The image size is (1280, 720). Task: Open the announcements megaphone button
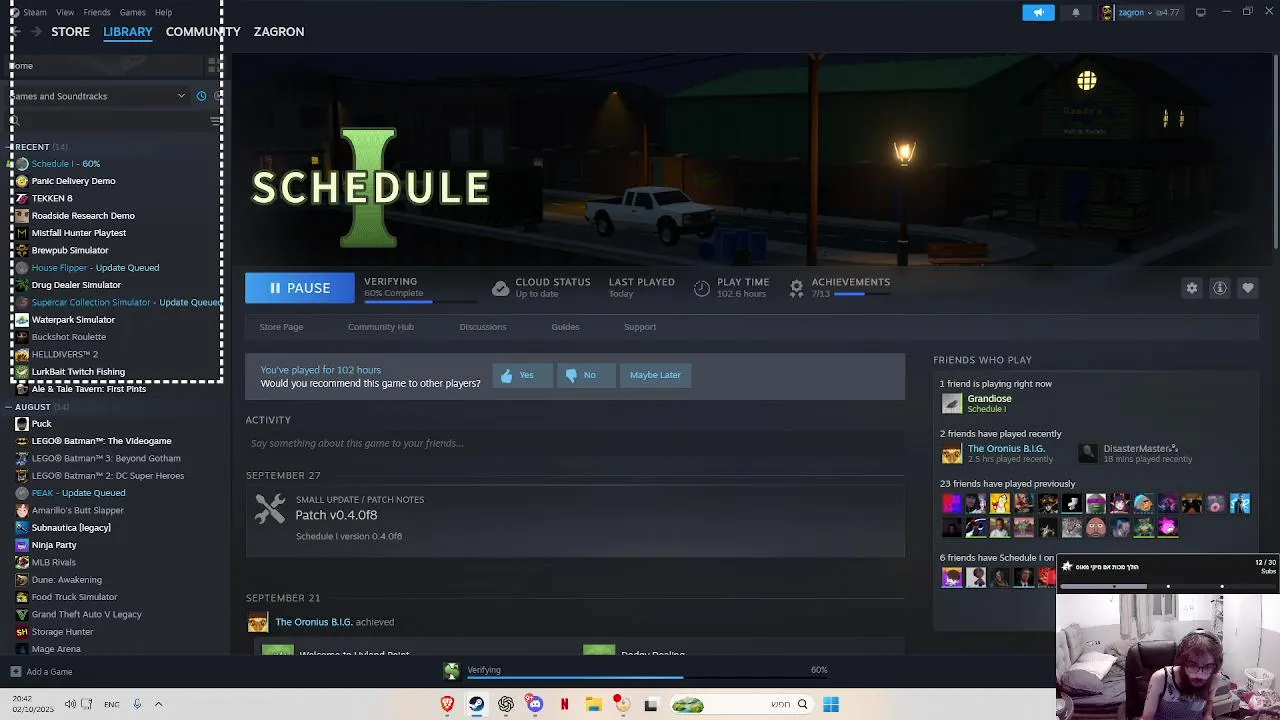coord(1038,12)
